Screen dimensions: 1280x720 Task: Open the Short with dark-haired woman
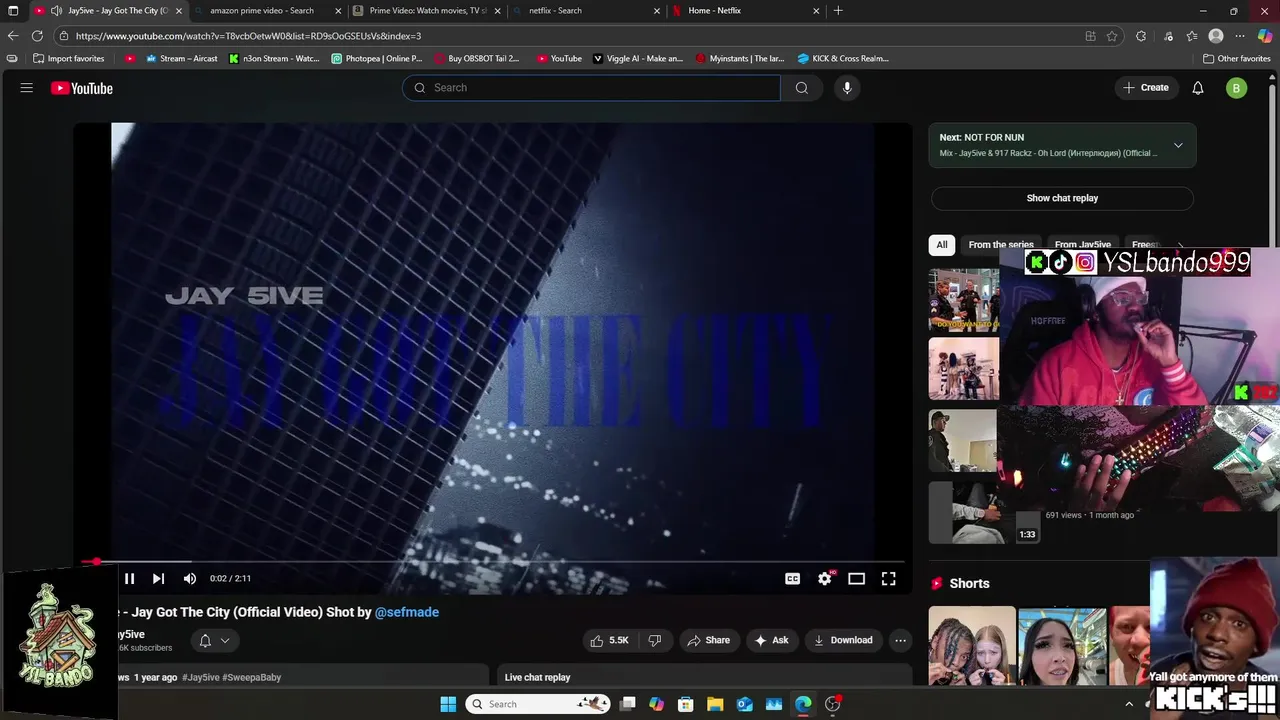click(1062, 645)
